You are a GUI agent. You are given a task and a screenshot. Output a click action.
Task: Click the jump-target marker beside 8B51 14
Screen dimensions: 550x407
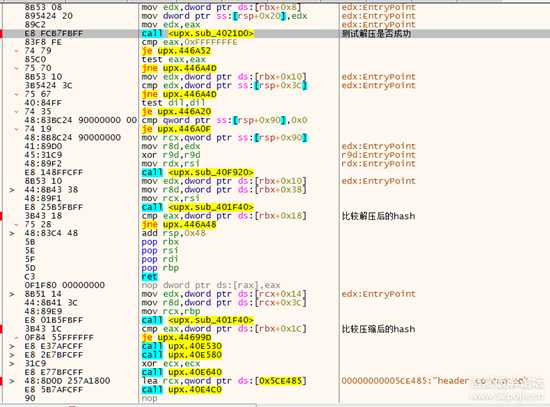pos(12,294)
